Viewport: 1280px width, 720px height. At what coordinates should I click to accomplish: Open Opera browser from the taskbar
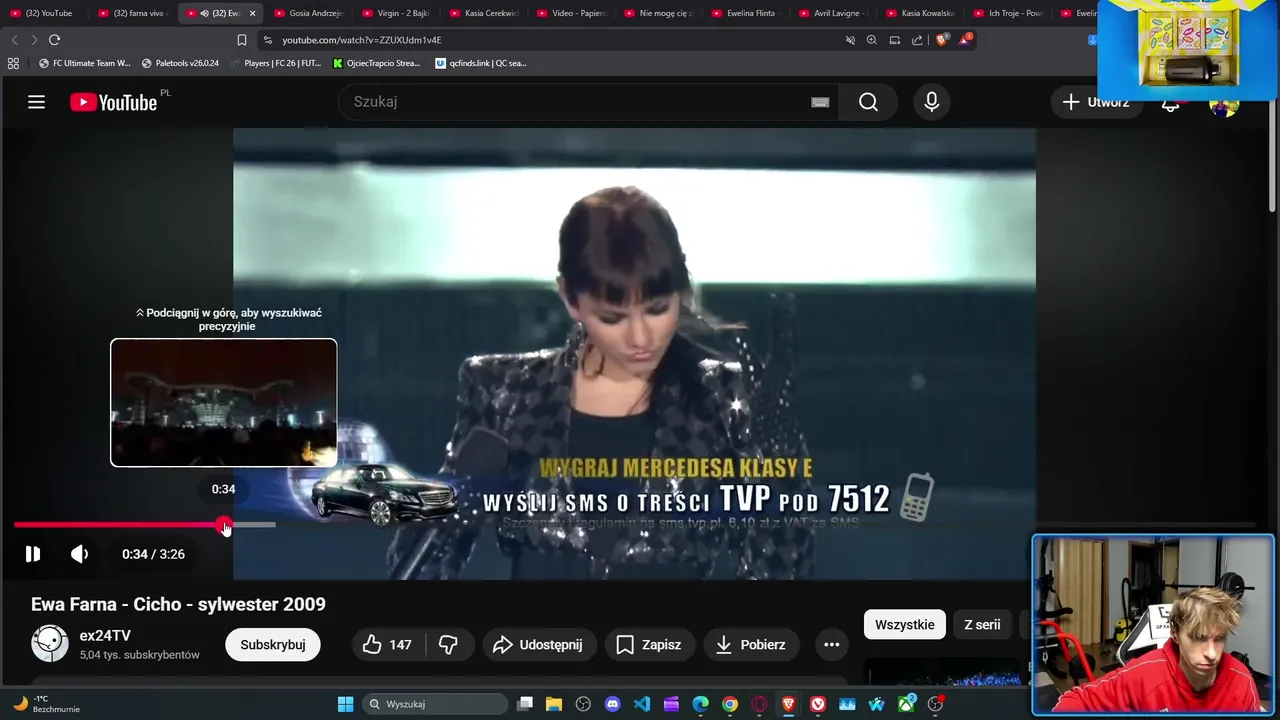click(x=760, y=704)
